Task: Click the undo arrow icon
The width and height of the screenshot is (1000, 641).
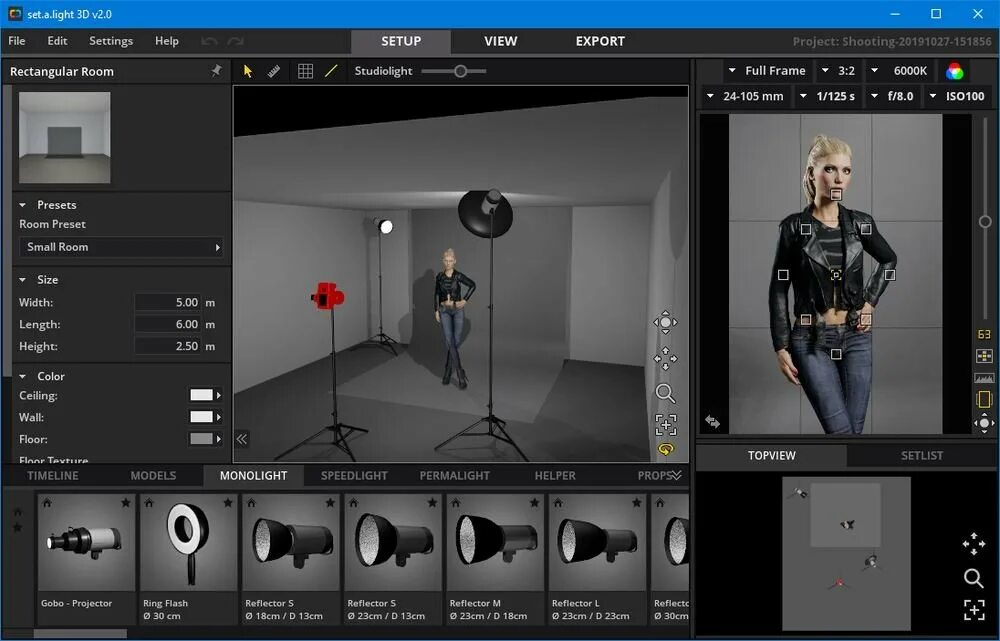Action: [x=209, y=41]
